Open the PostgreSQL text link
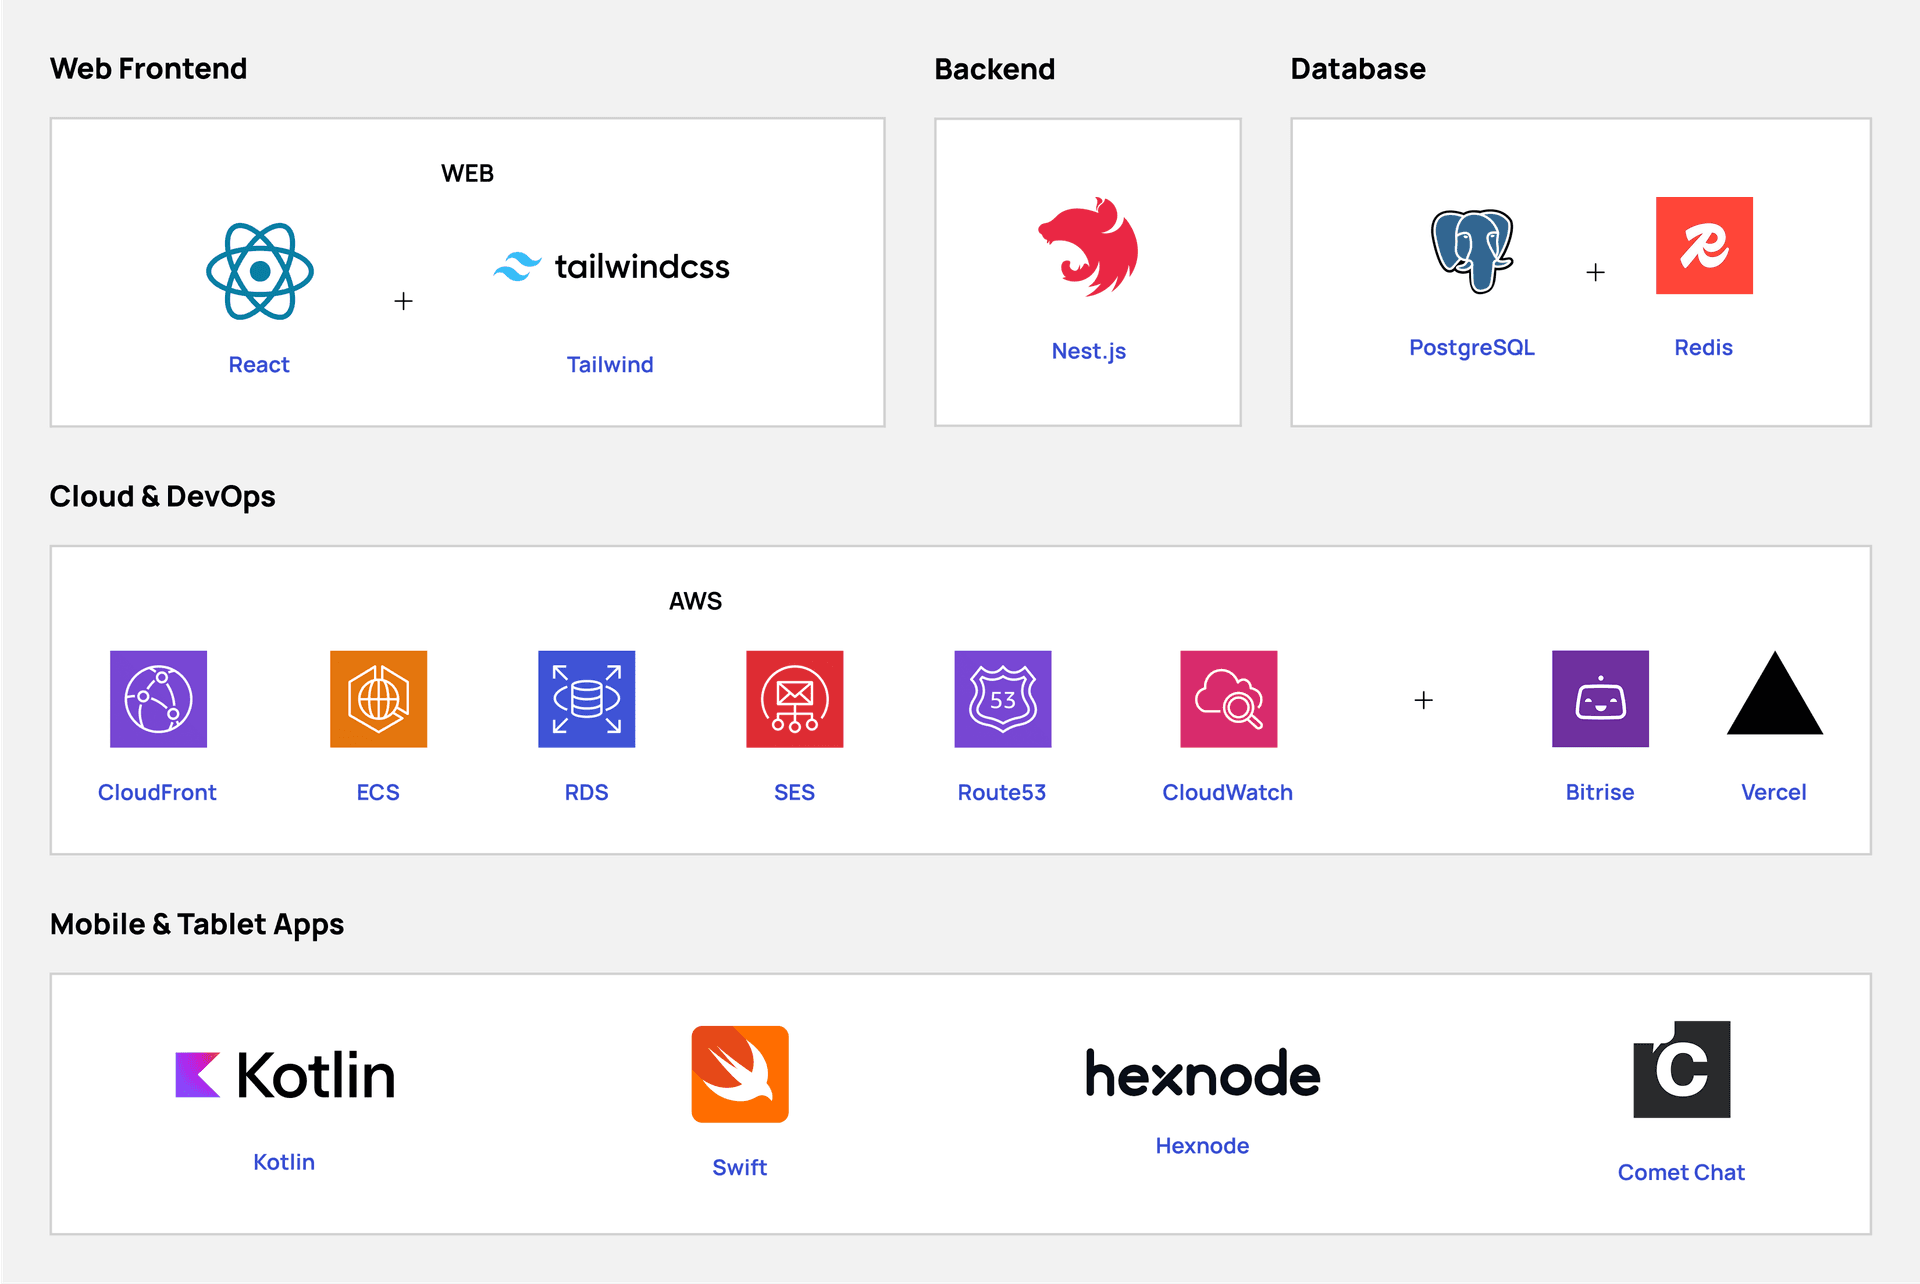The width and height of the screenshot is (1920, 1284). 1471,348
